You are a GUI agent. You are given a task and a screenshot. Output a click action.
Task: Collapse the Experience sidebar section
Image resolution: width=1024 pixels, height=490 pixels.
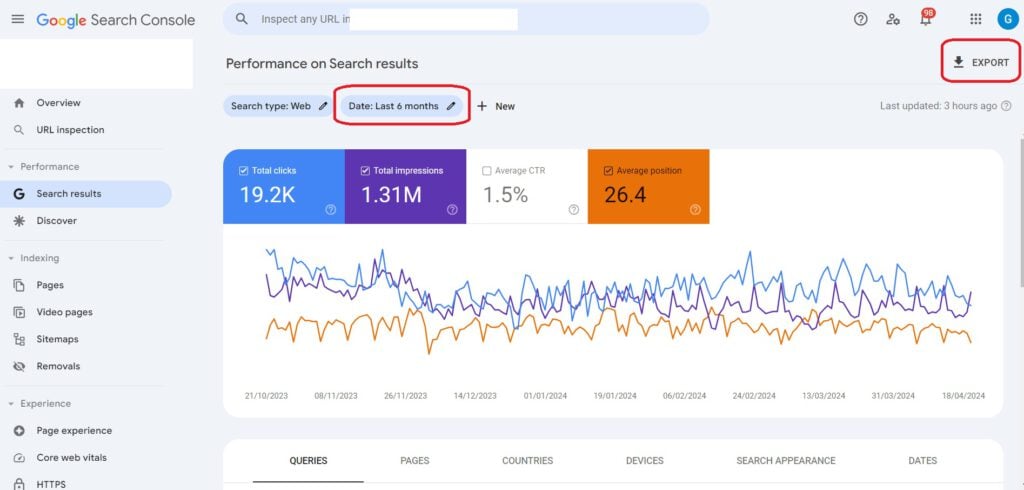pyautogui.click(x=11, y=404)
